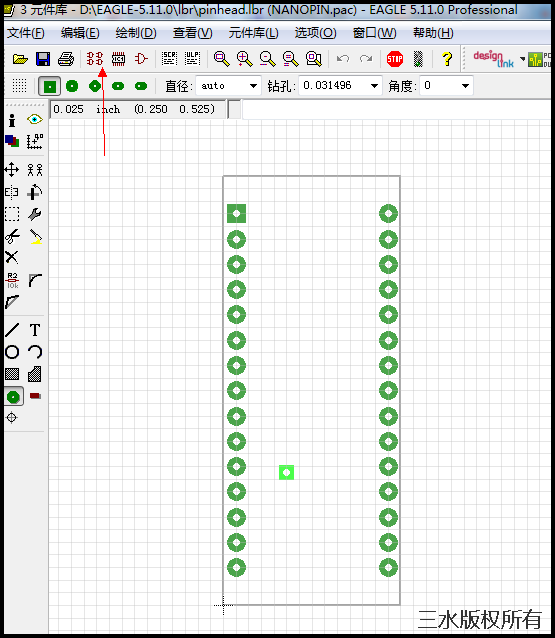
Task: Click the traffic light Go icon
Action: coord(418,59)
